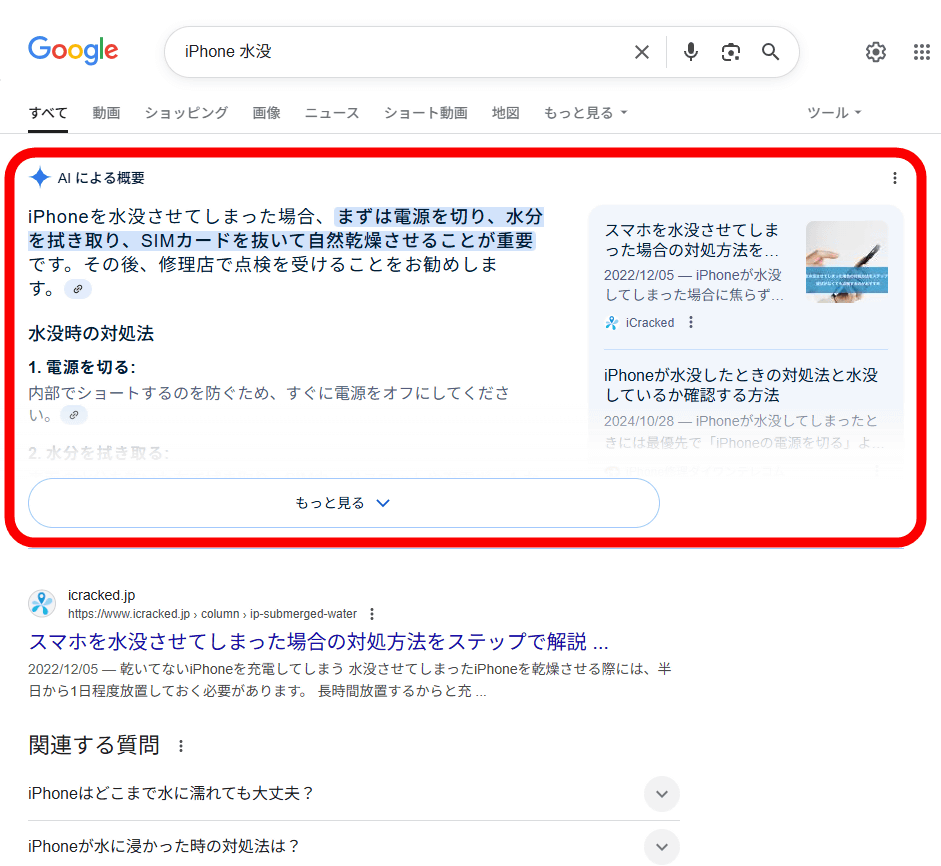This screenshot has width=941, height=866.
Task: Open three-dot menu beside icracked.jp URL
Action: click(372, 614)
